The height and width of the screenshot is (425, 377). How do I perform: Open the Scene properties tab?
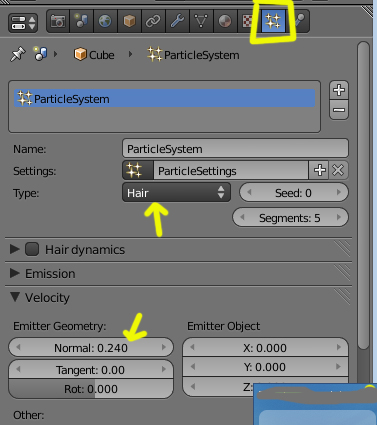[81, 22]
